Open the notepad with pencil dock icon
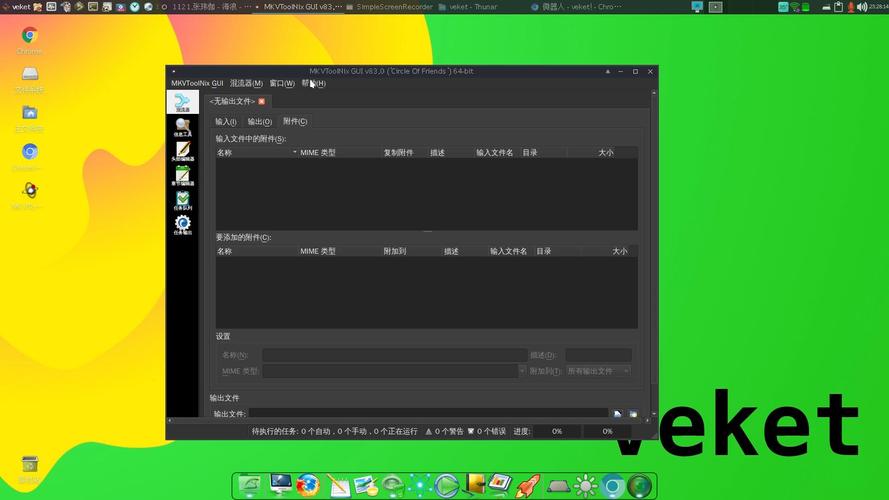Image resolution: width=889 pixels, height=500 pixels. click(338, 486)
